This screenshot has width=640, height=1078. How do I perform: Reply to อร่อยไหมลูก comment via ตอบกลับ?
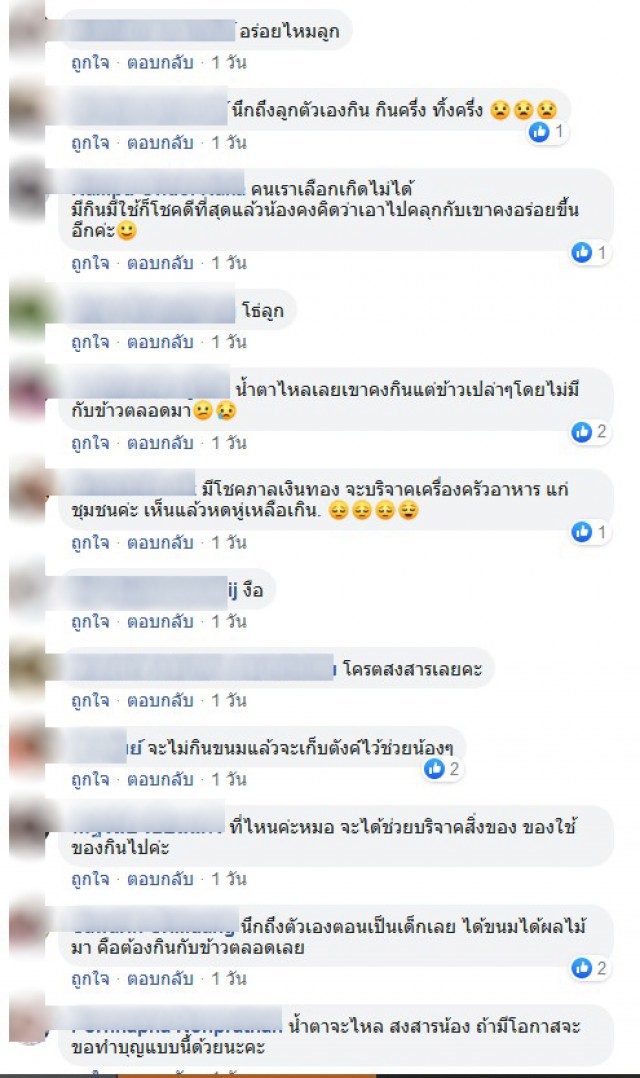pyautogui.click(x=160, y=63)
